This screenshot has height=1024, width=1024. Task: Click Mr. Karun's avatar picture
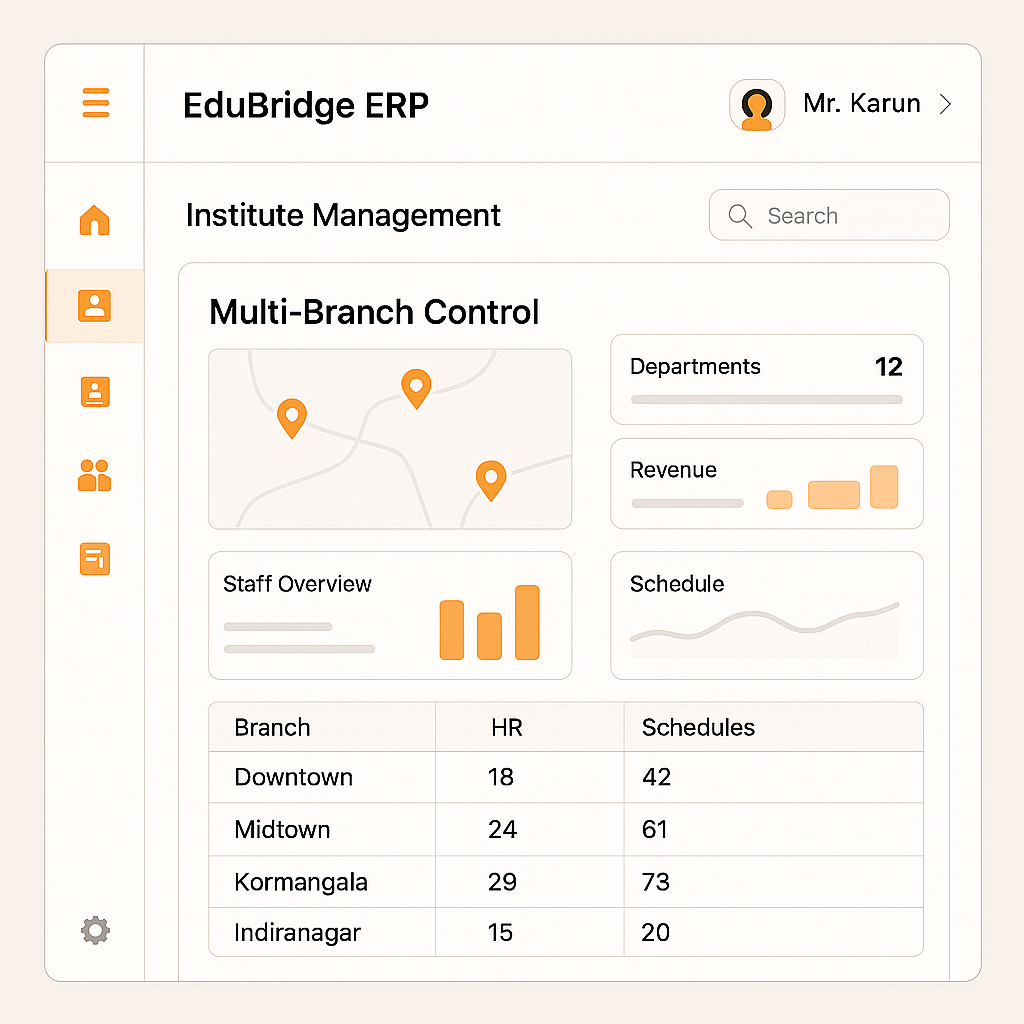tap(757, 105)
